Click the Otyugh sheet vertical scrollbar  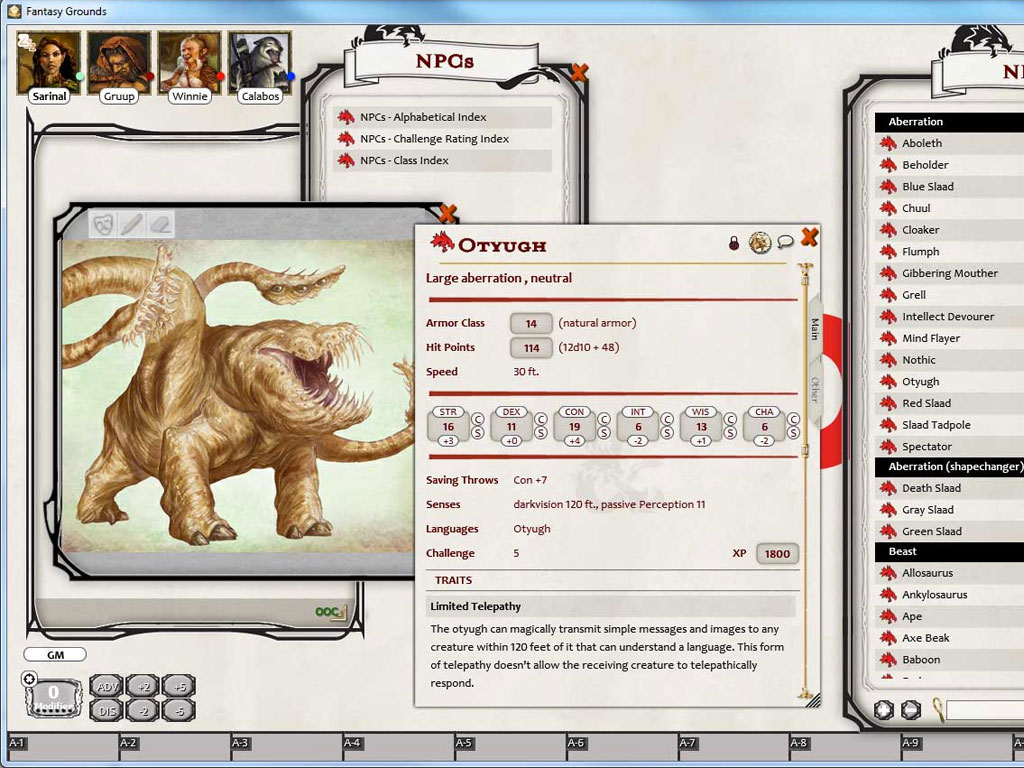802,480
